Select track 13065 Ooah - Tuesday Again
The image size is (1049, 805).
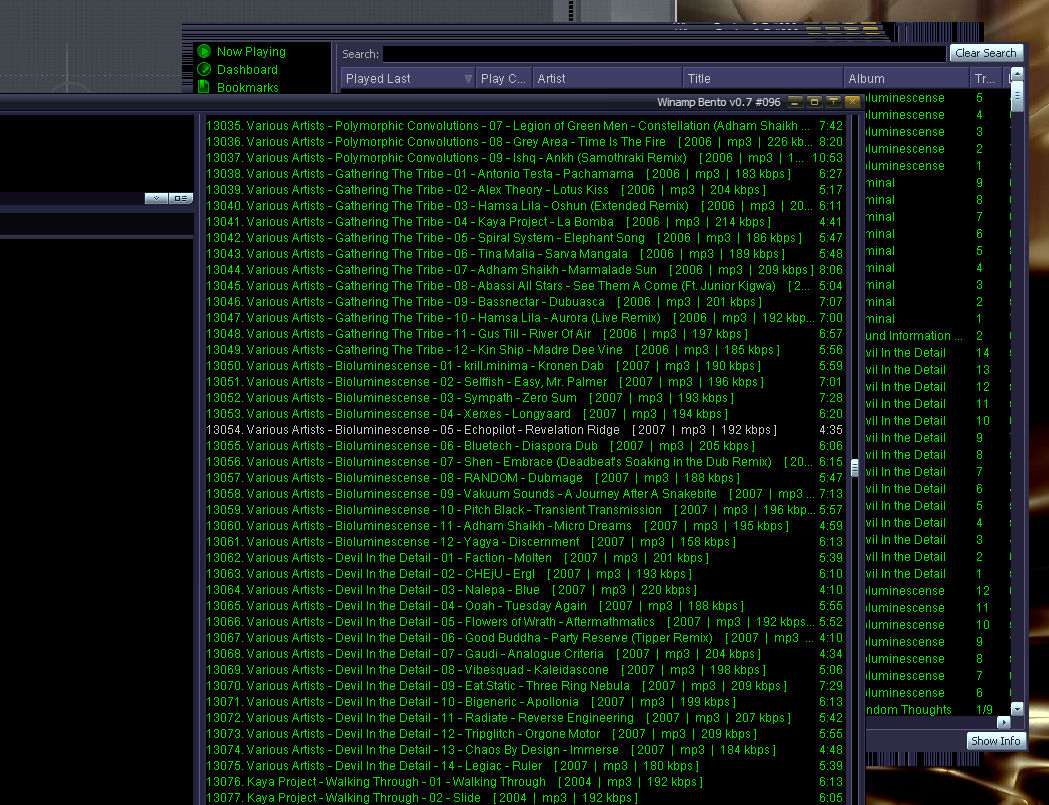524,606
